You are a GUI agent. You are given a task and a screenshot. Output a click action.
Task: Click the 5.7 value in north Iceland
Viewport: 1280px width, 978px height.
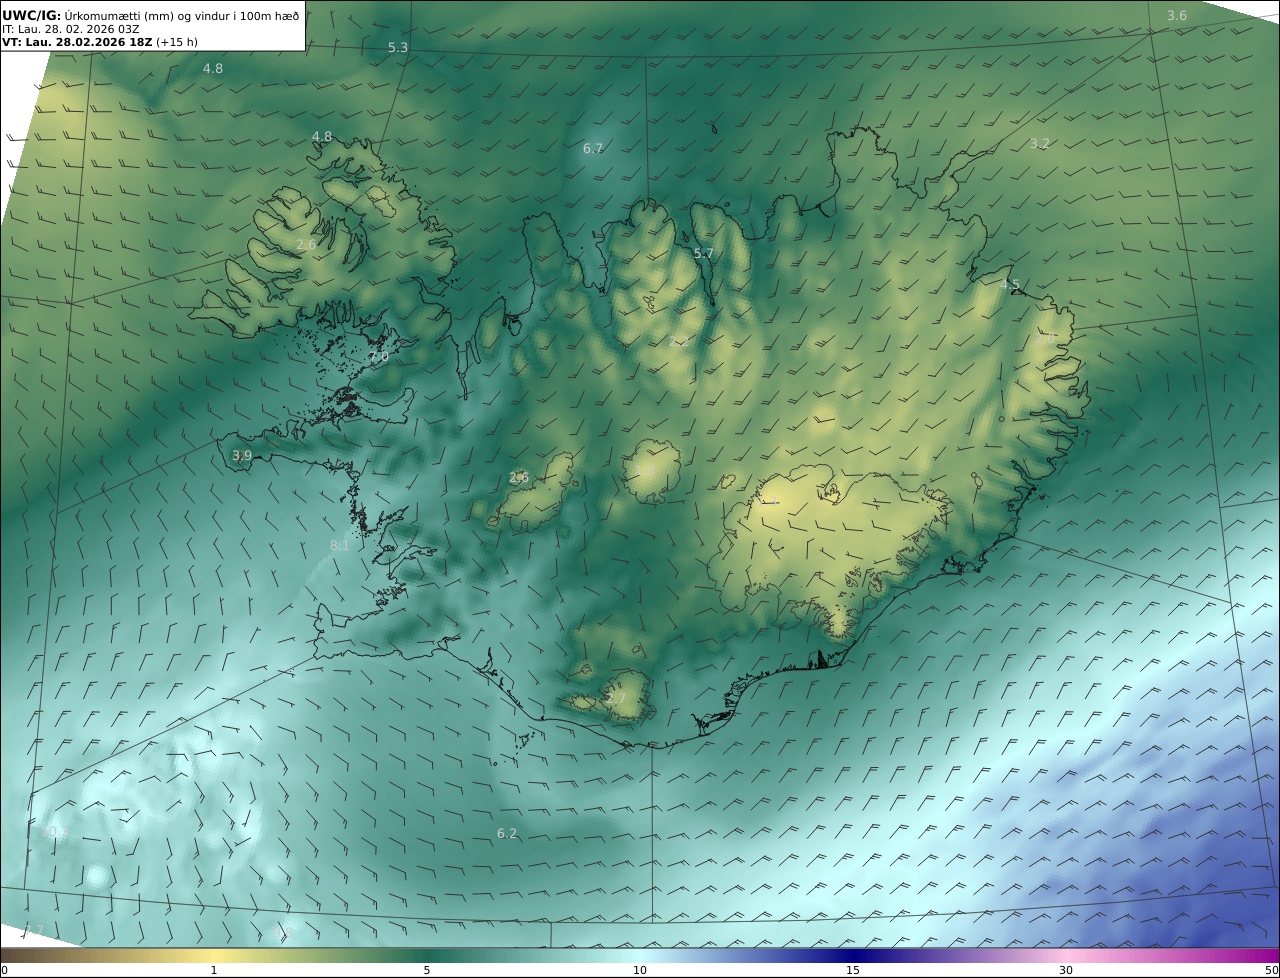704,254
